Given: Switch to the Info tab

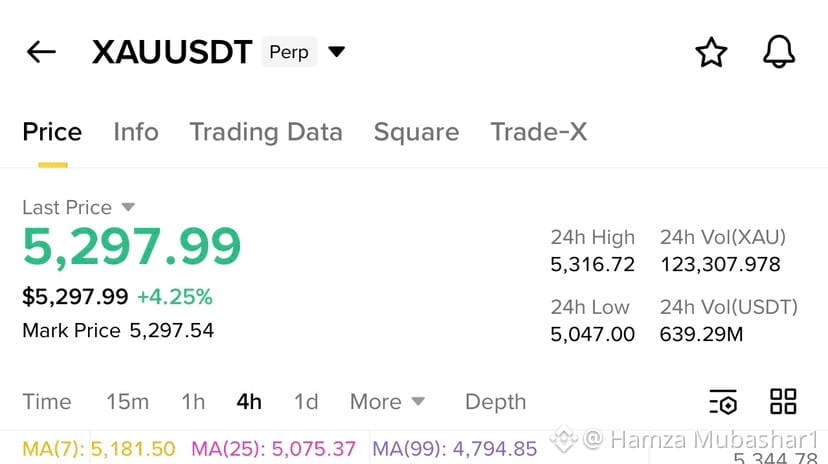Looking at the screenshot, I should point(136,132).
